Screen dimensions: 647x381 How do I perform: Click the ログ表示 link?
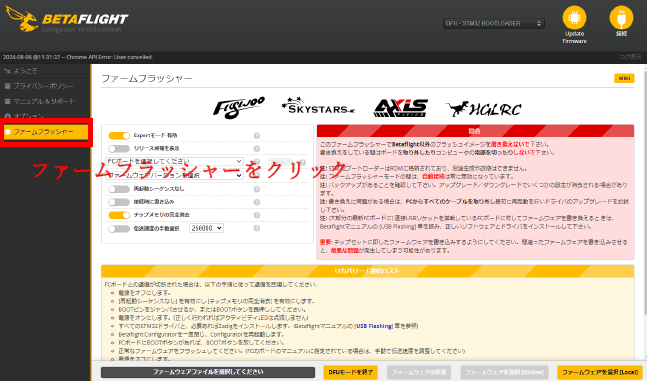(630, 57)
